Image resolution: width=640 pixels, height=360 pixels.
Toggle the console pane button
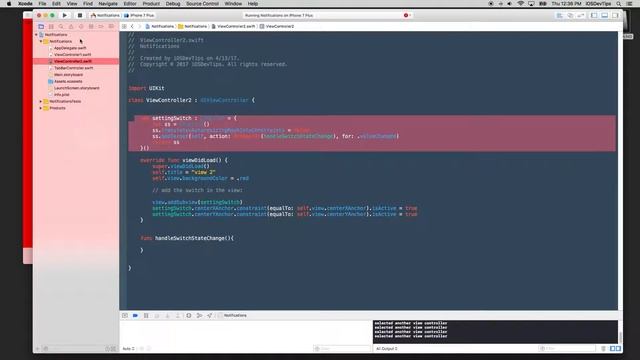click(x=618, y=349)
